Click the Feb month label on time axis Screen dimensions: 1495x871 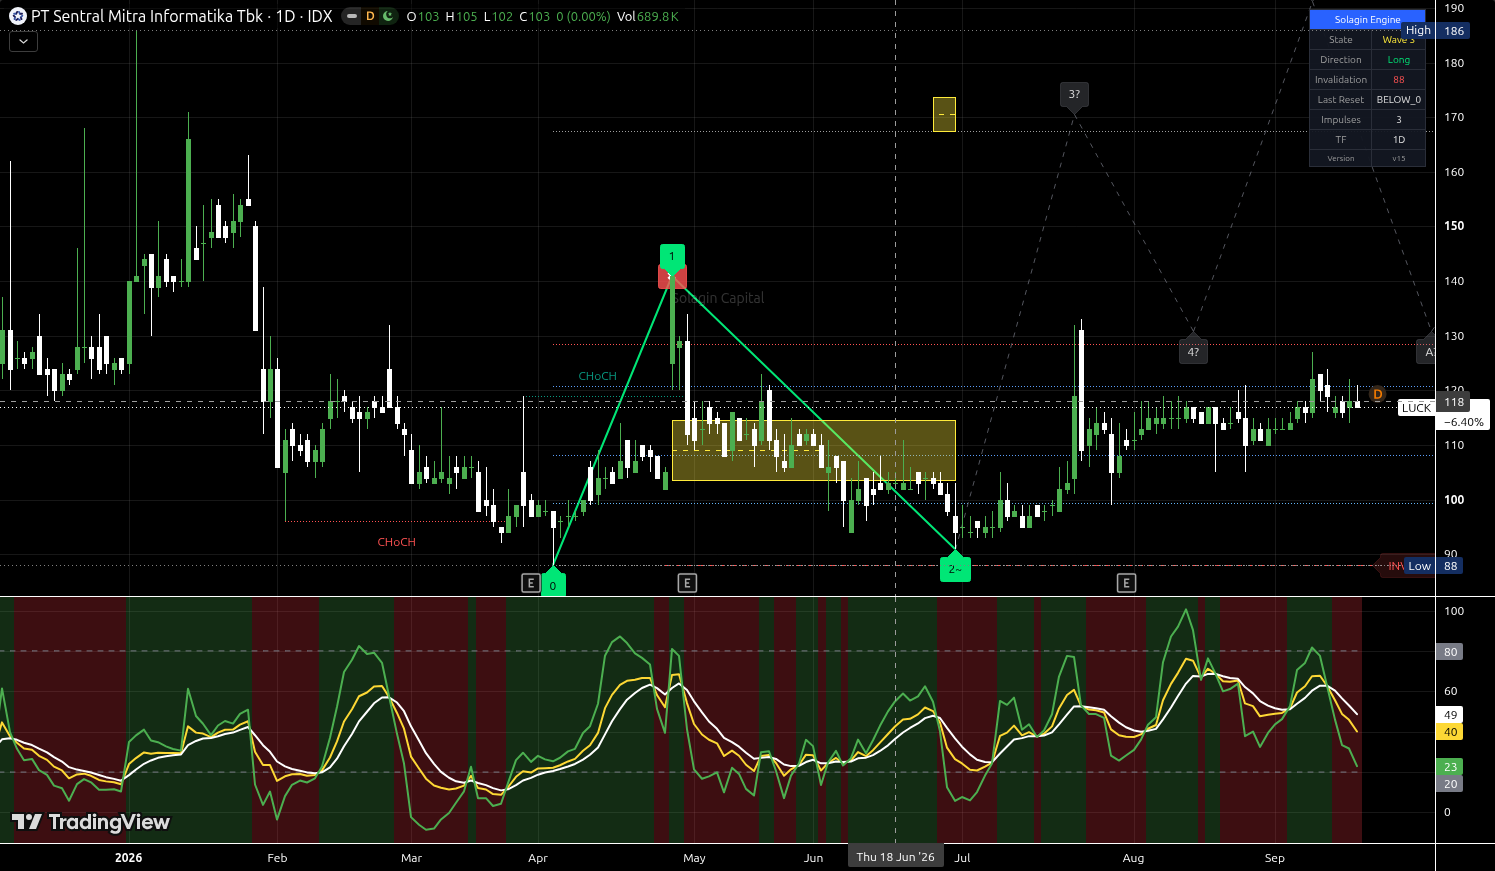[277, 858]
